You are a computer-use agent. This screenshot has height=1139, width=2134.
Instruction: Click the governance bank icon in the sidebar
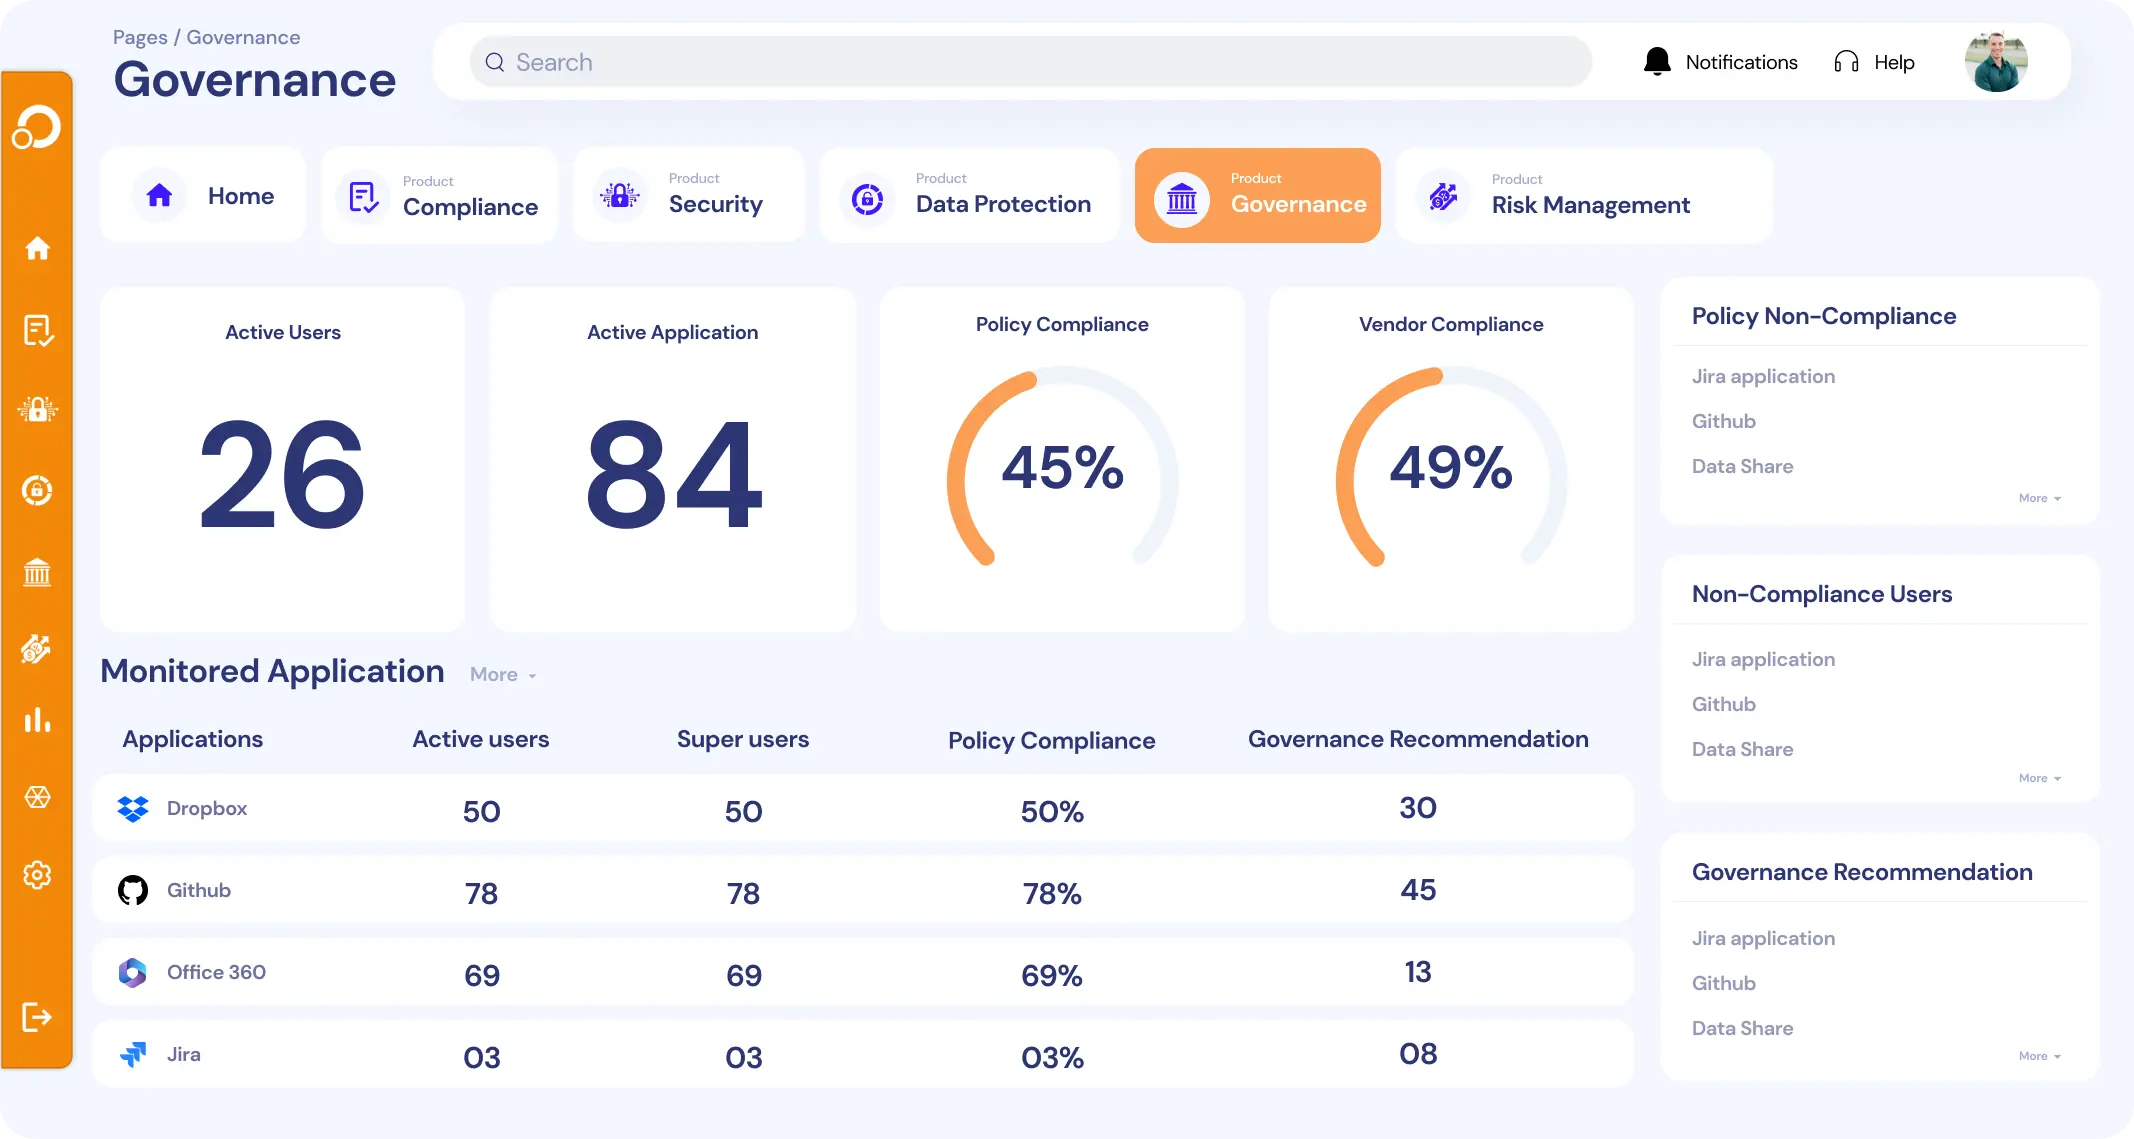coord(37,572)
